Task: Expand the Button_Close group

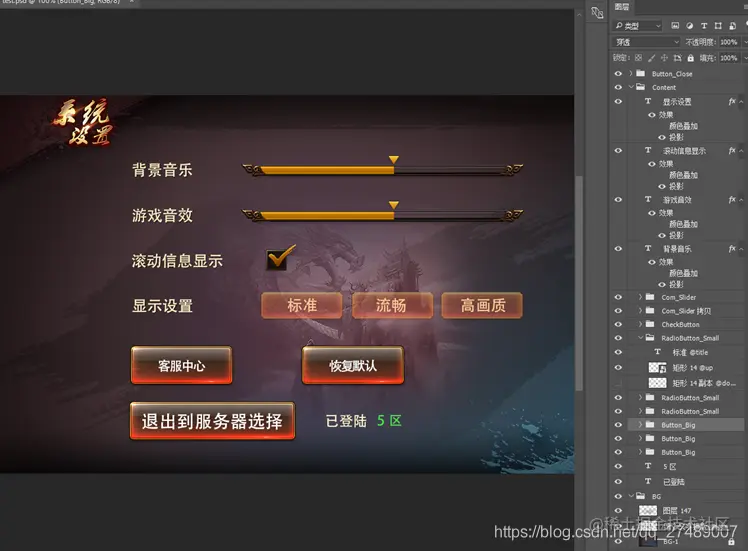Action: pyautogui.click(x=631, y=73)
